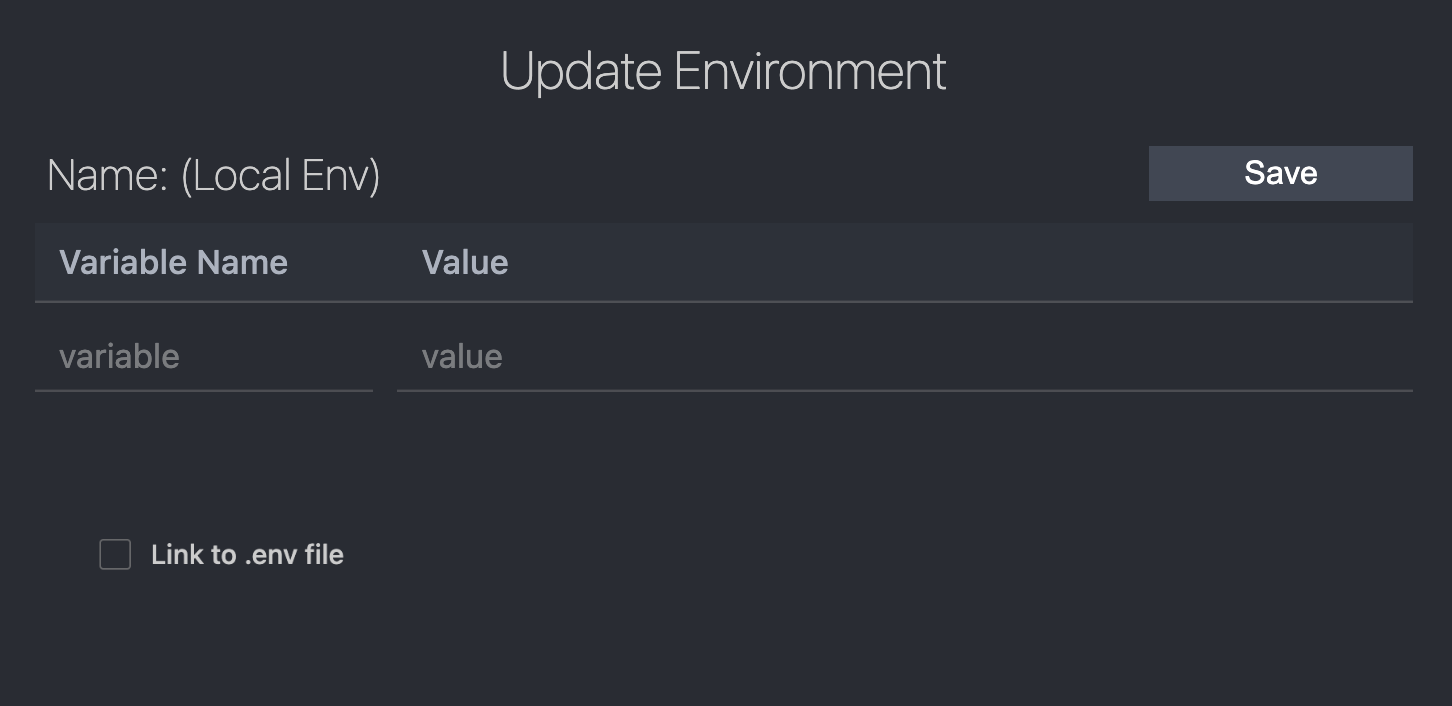Click the Update Environment dialog title
This screenshot has width=1452, height=706.
[x=723, y=70]
